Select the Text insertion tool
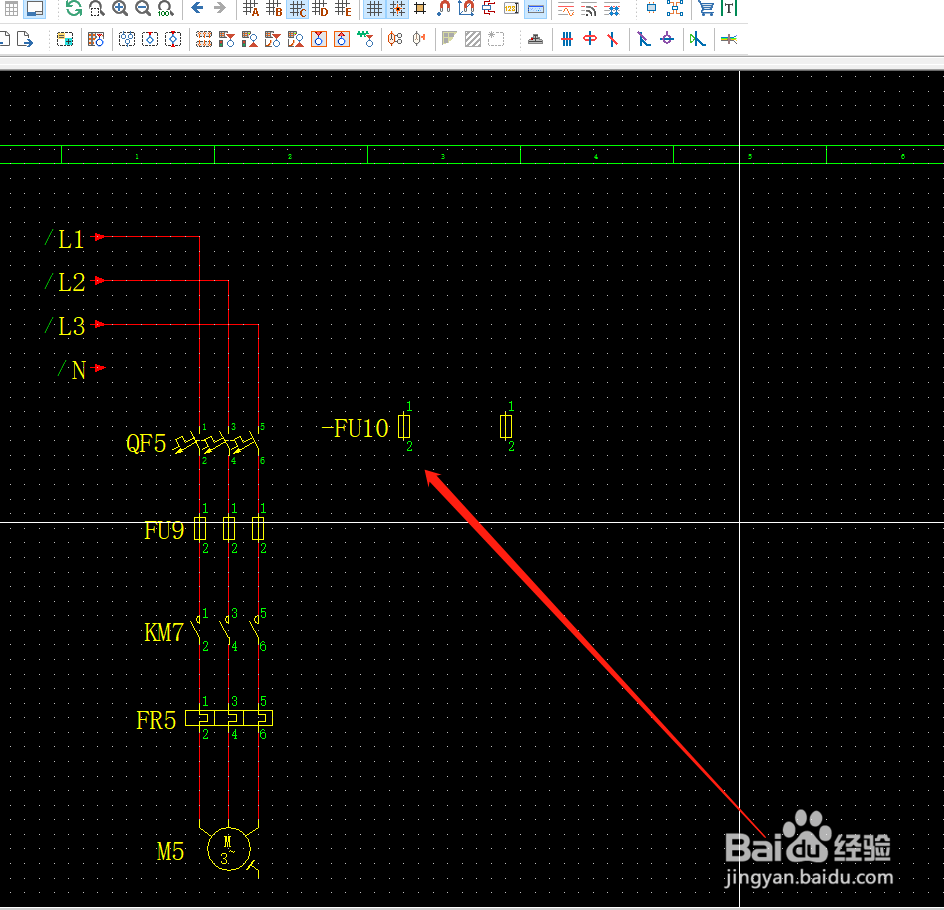 (728, 8)
